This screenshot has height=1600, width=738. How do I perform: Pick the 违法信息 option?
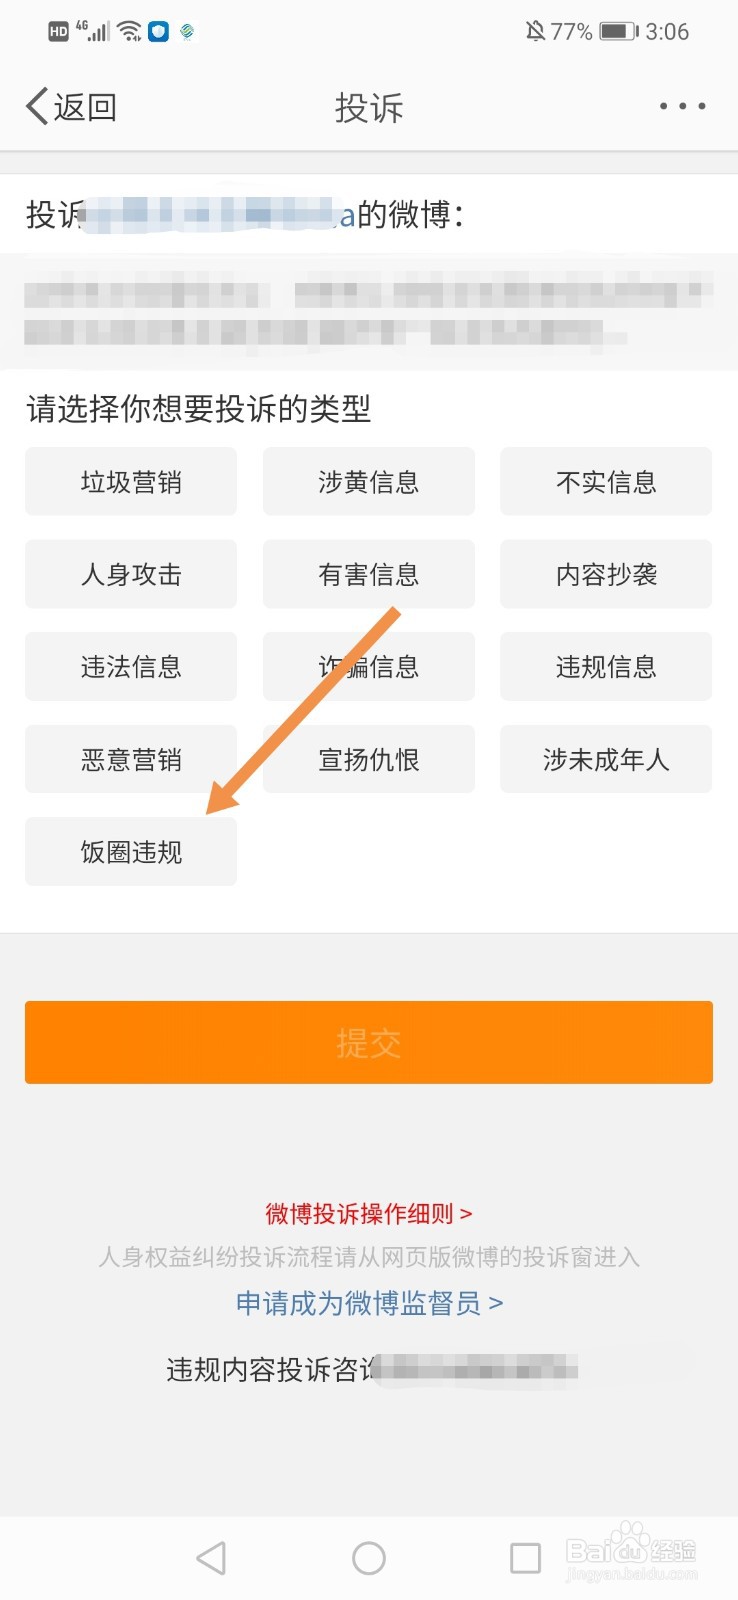coord(131,667)
